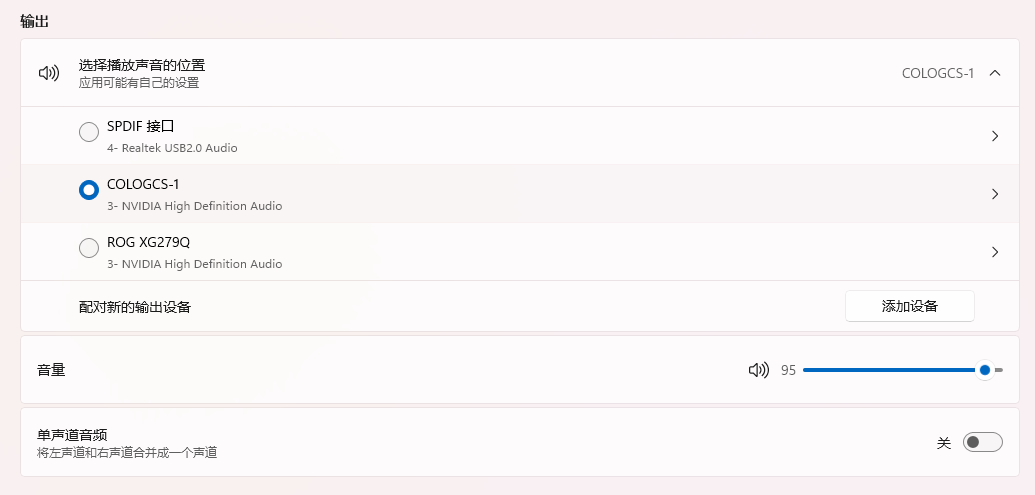
Task: Select COLOGCS-1 radio button
Action: tap(89, 190)
